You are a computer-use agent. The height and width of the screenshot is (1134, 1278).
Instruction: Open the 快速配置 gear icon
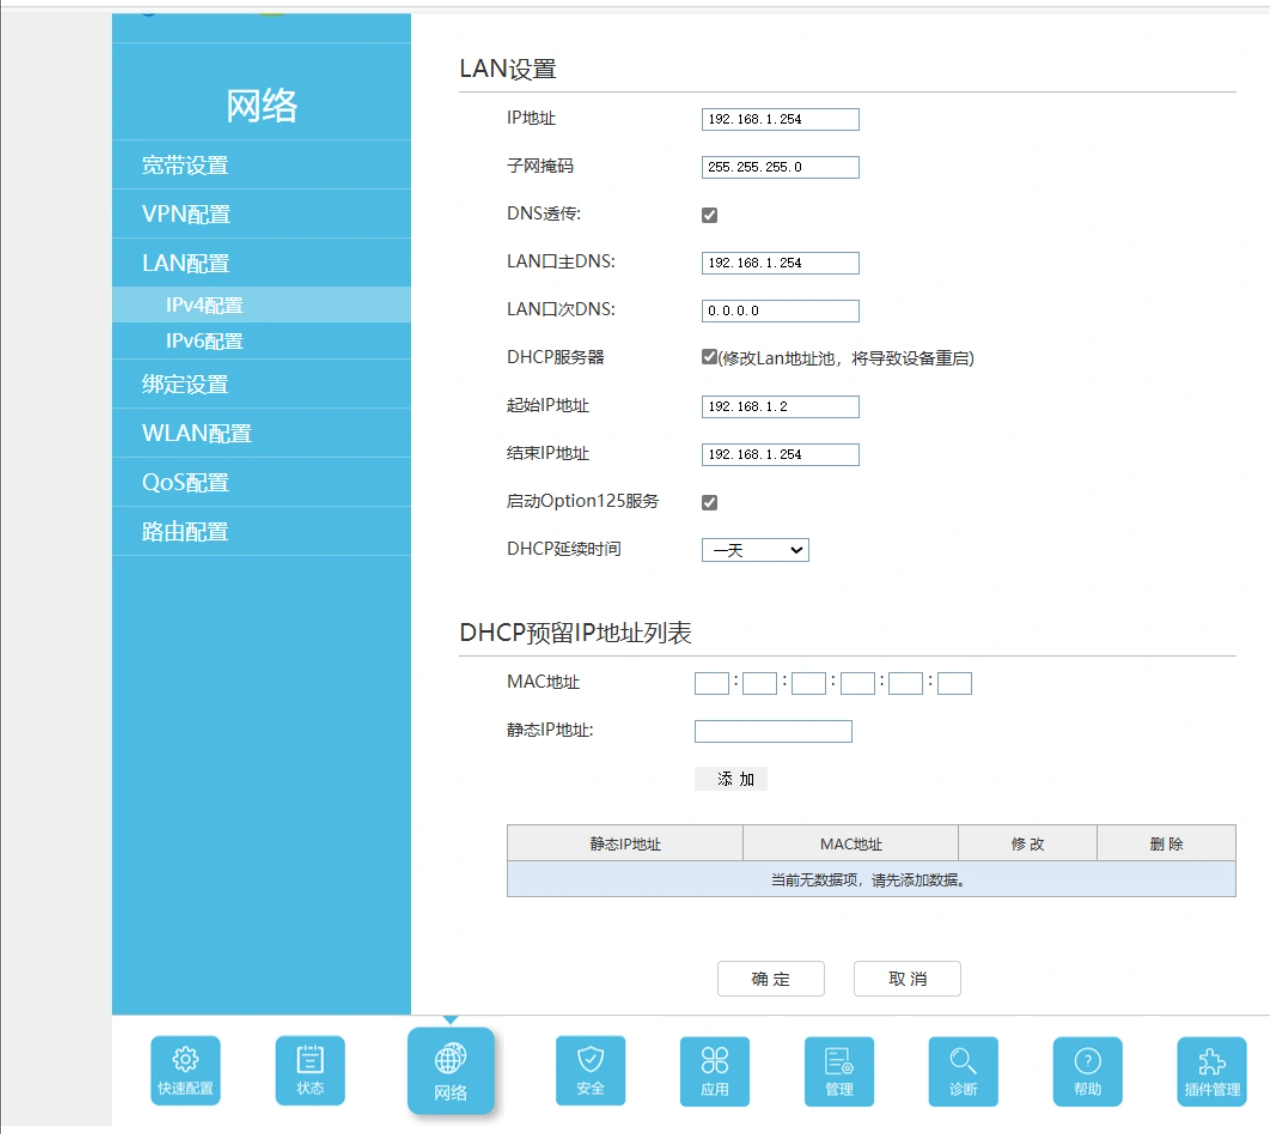(x=185, y=1069)
